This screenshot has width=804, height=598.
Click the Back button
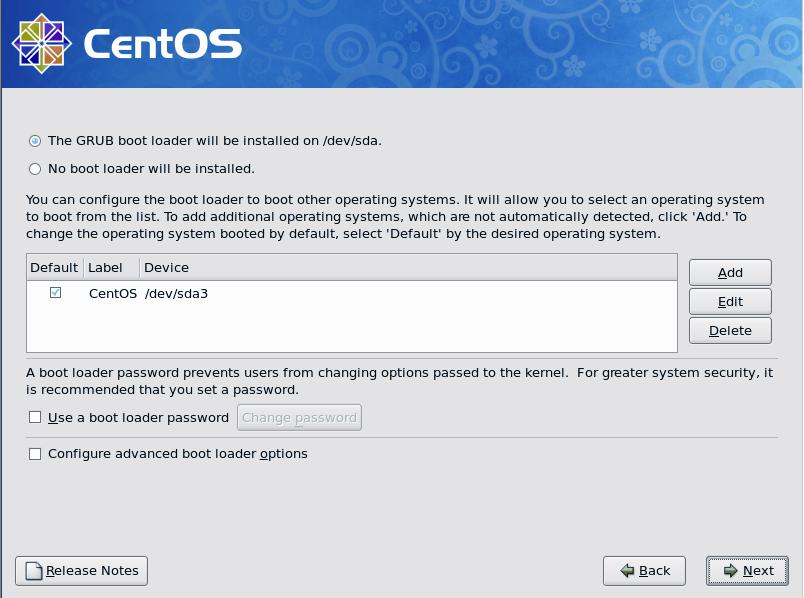644,571
